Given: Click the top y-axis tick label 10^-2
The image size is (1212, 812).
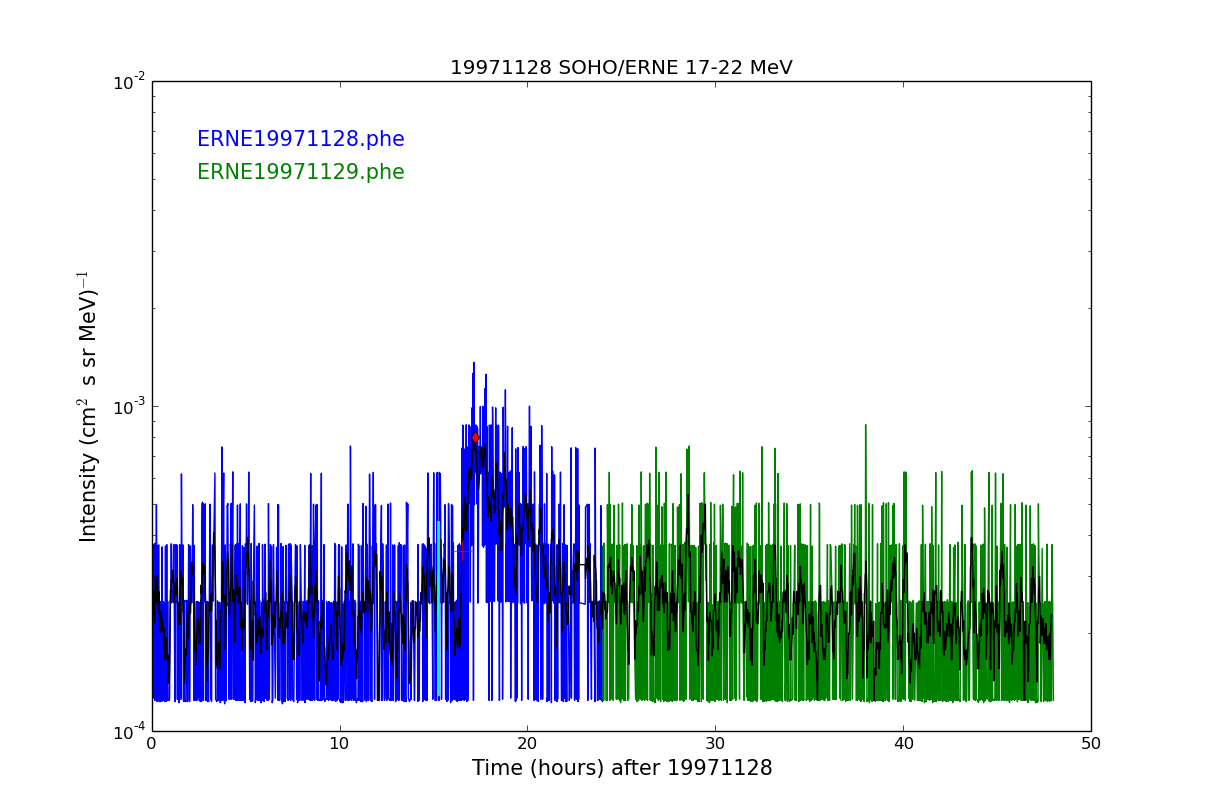Looking at the screenshot, I should [127, 82].
